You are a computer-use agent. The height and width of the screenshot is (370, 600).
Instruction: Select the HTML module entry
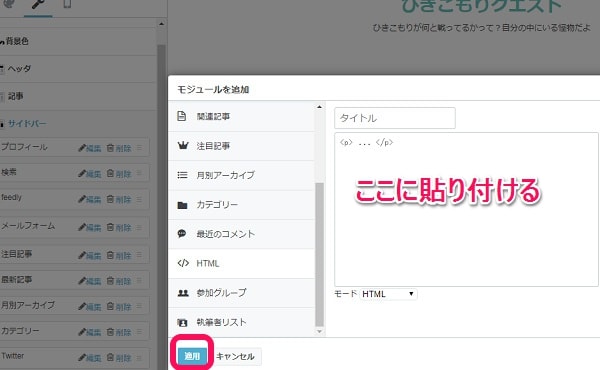tap(241, 264)
